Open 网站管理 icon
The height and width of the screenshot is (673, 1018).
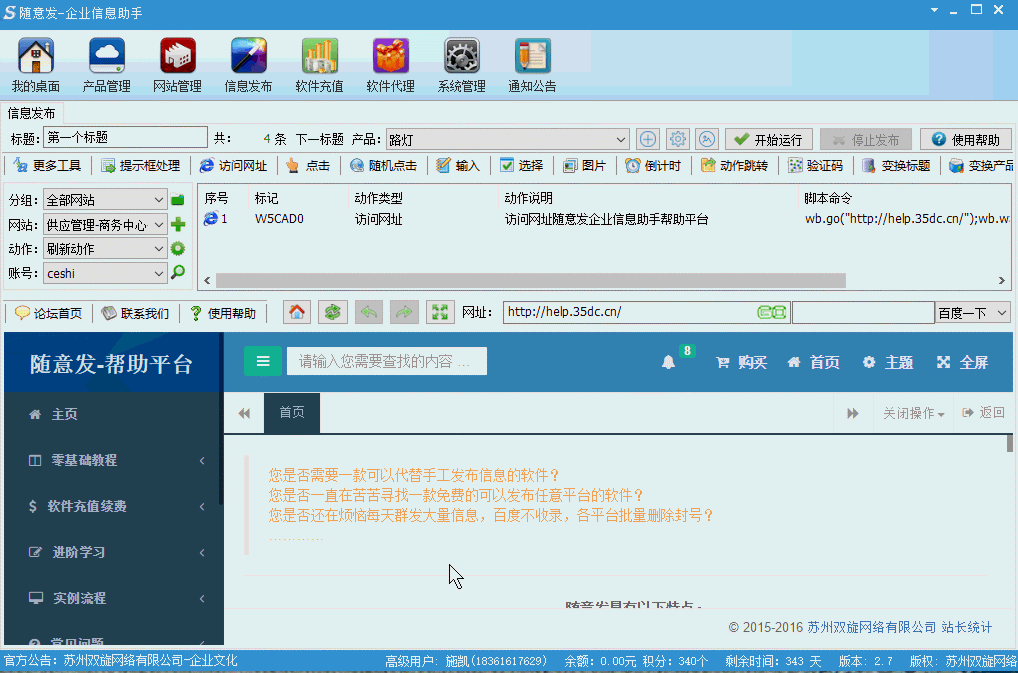pyautogui.click(x=177, y=56)
